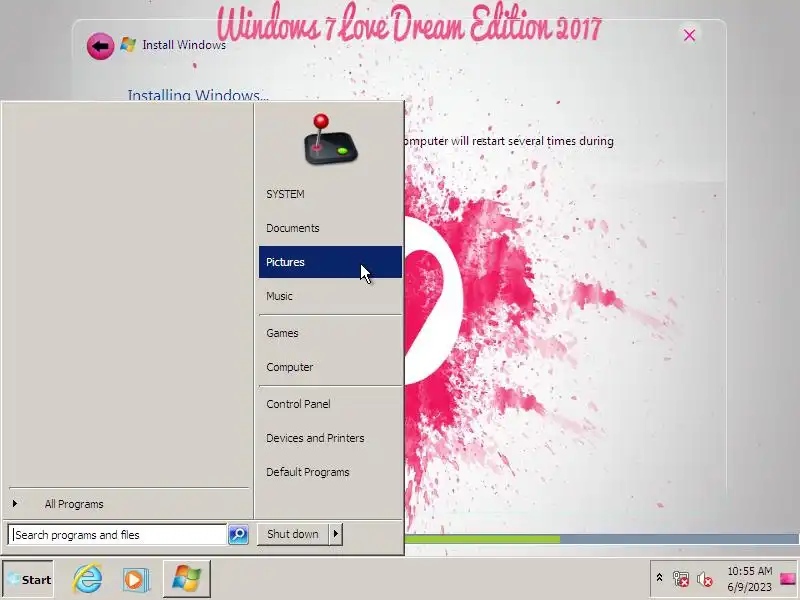Screen dimensions: 800x600
Task: Open Windows Media Player taskbar icon
Action: [x=136, y=580]
